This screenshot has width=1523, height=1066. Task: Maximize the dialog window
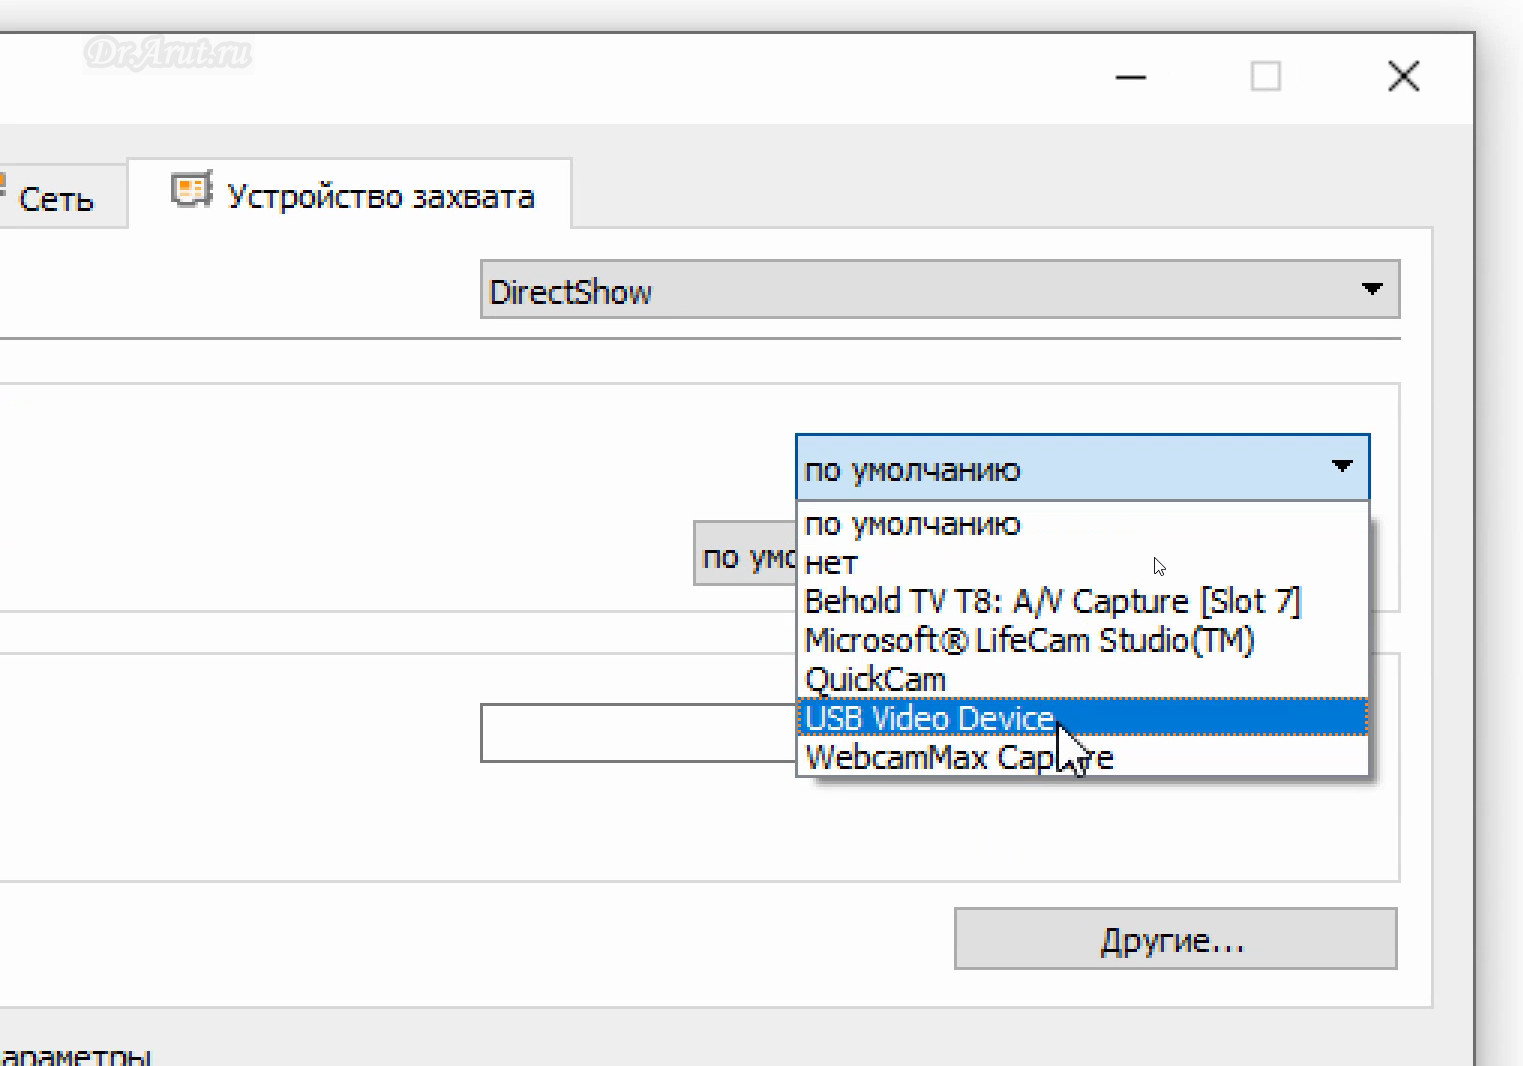(x=1265, y=77)
